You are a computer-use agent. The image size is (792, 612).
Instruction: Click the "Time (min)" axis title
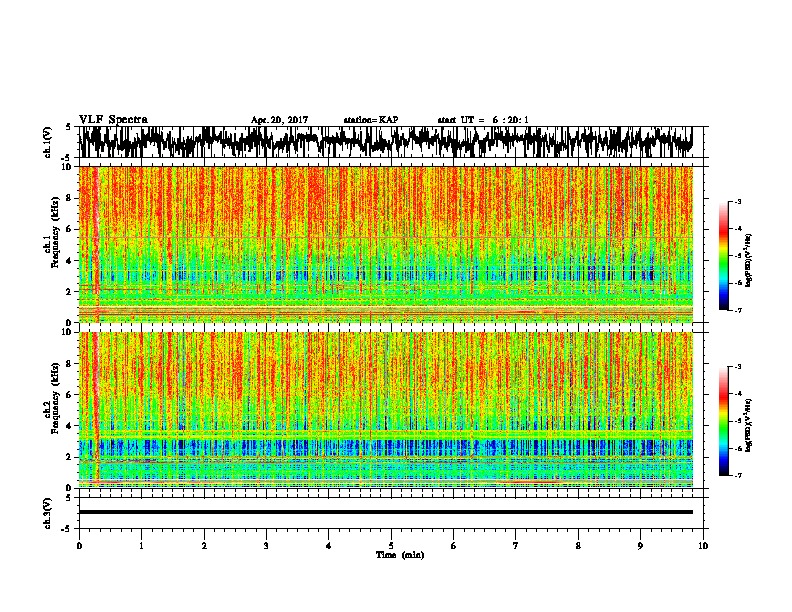pos(400,555)
